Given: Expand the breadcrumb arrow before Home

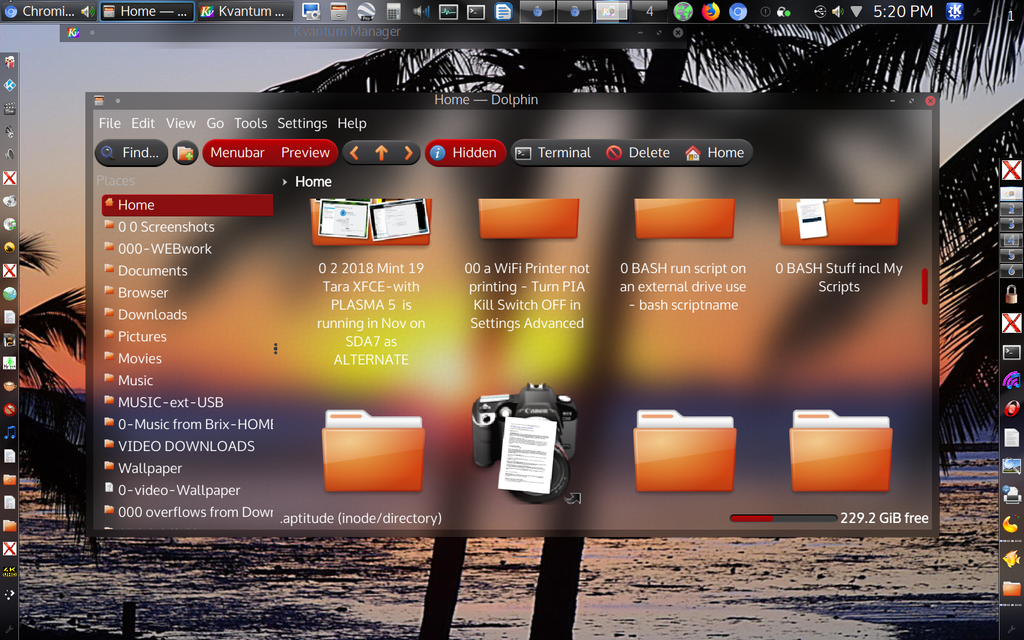Looking at the screenshot, I should [x=285, y=181].
